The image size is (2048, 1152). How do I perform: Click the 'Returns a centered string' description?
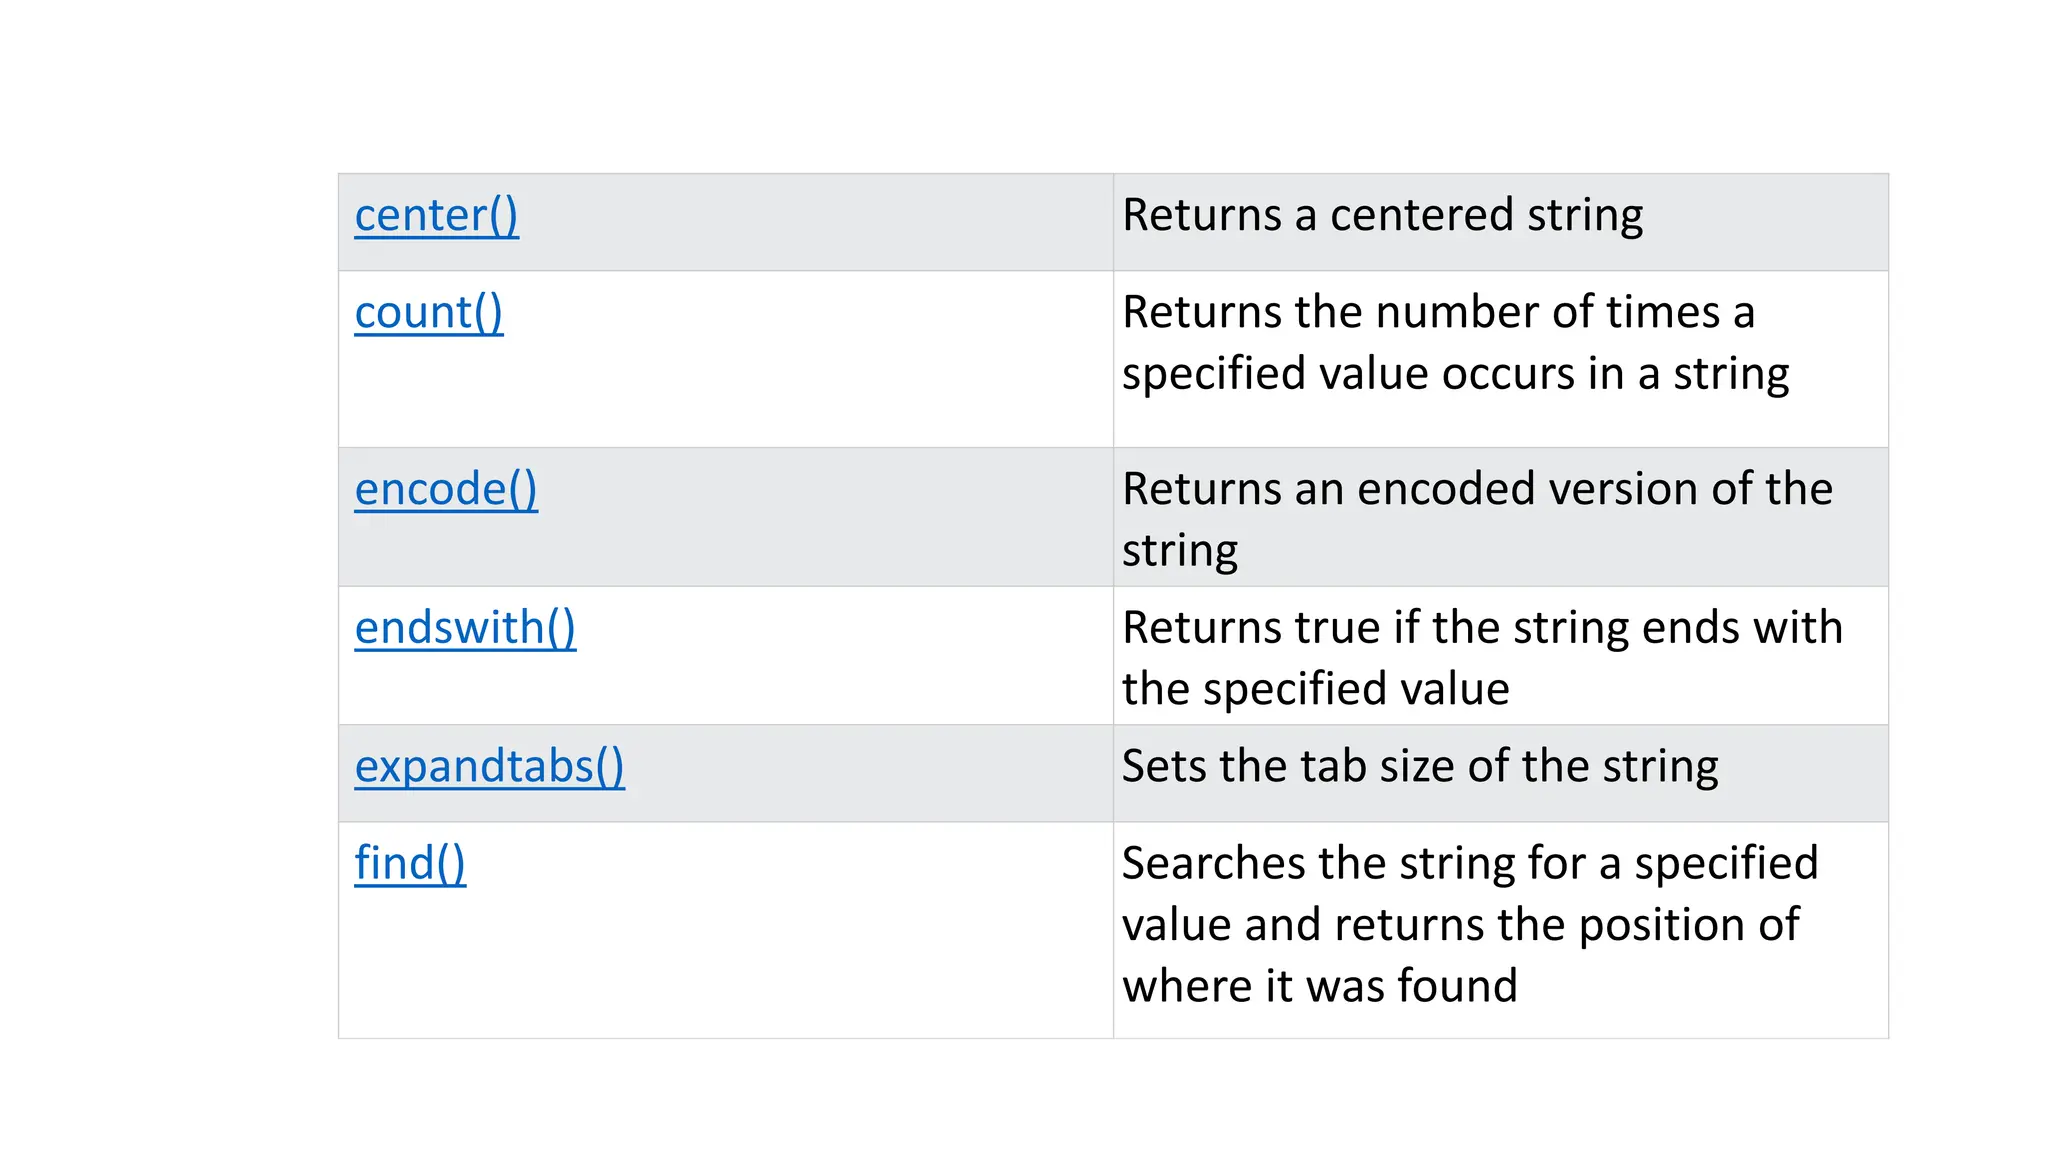pos(1382,216)
